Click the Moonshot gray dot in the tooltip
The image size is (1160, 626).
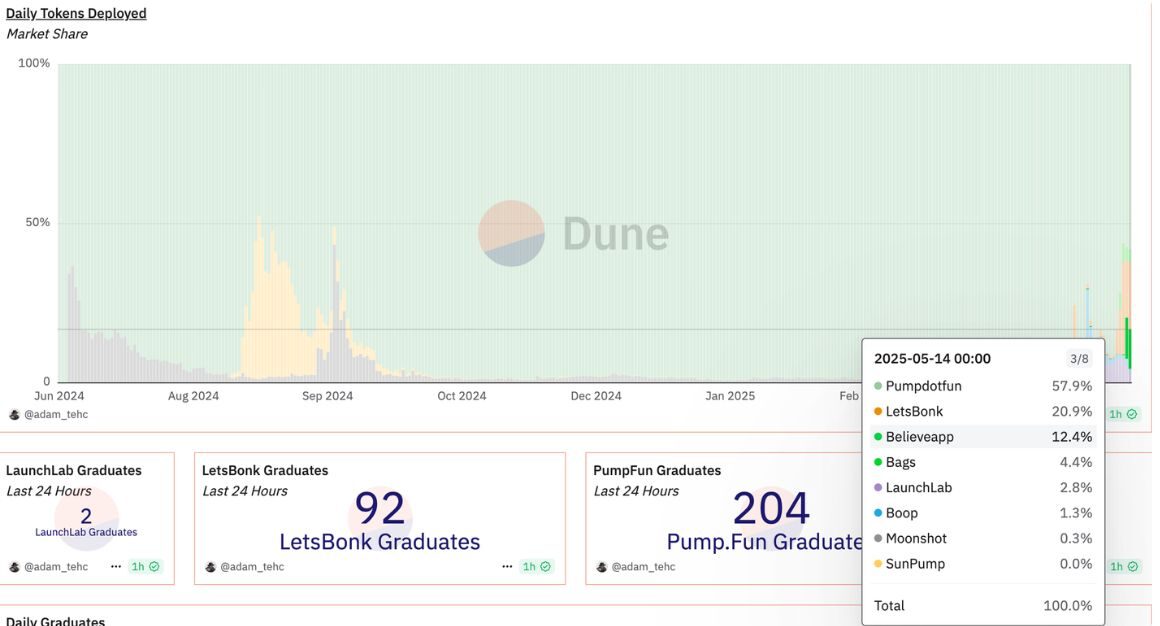click(x=878, y=539)
